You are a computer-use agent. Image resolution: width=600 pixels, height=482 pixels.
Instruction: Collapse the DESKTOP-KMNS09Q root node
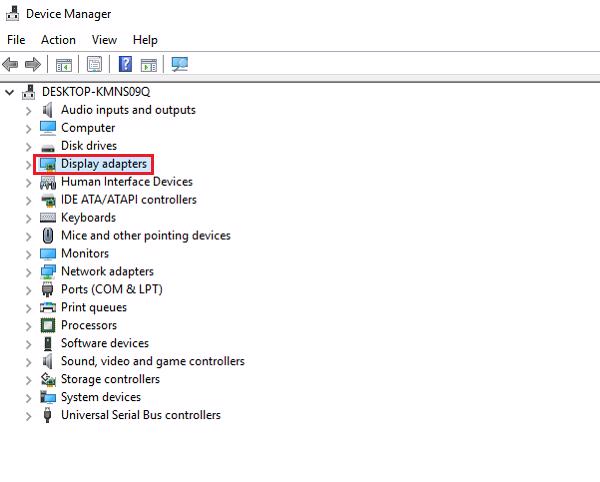pyautogui.click(x=10, y=92)
